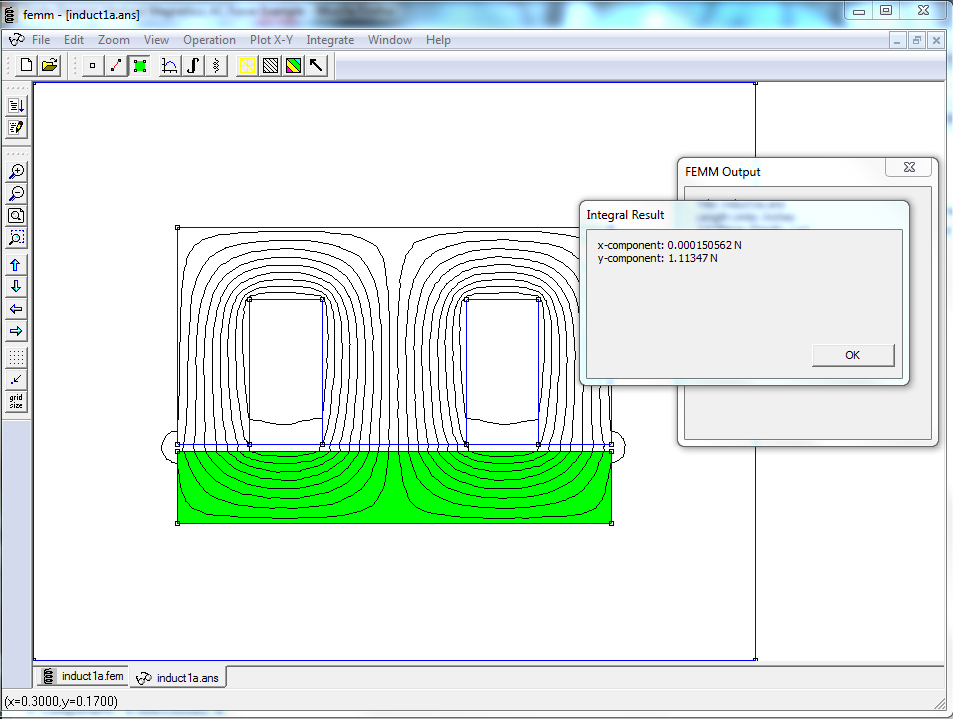
Task: Open the View menu
Action: tap(156, 40)
